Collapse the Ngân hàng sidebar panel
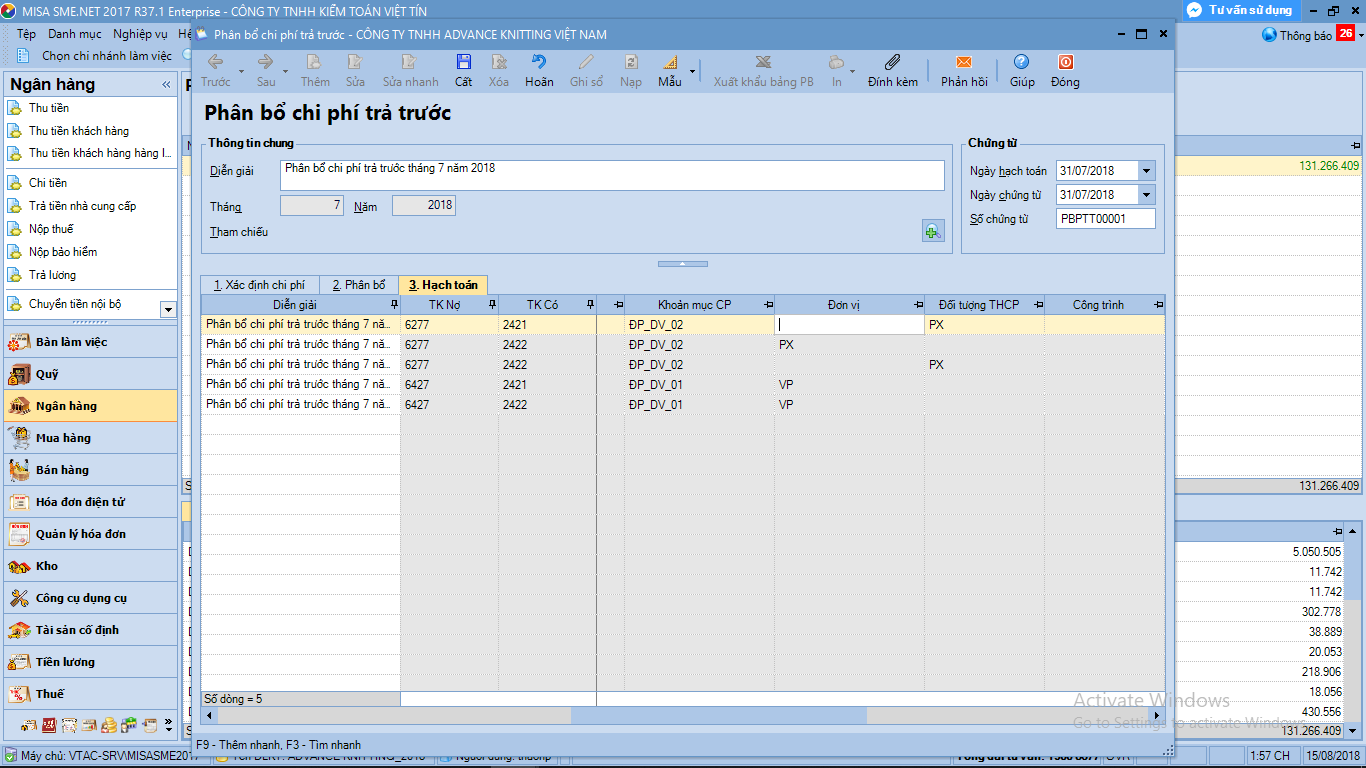Image resolution: width=1366 pixels, height=768 pixels. [166, 85]
